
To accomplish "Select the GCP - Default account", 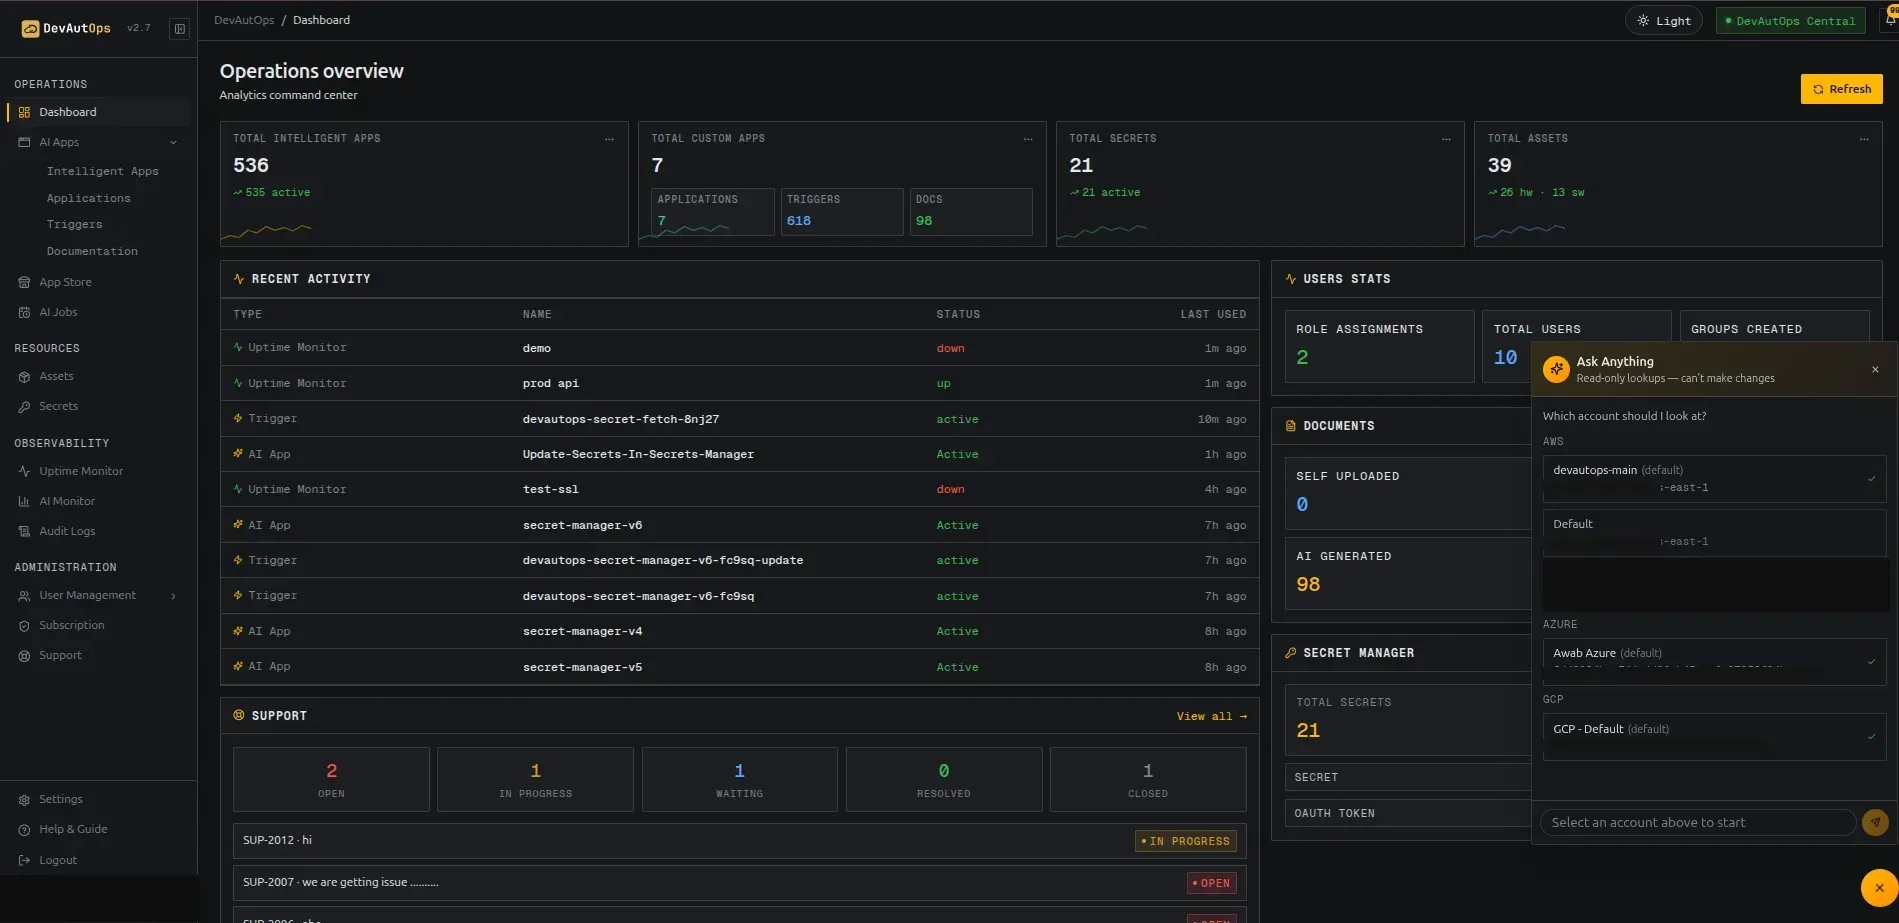I will (1714, 737).
